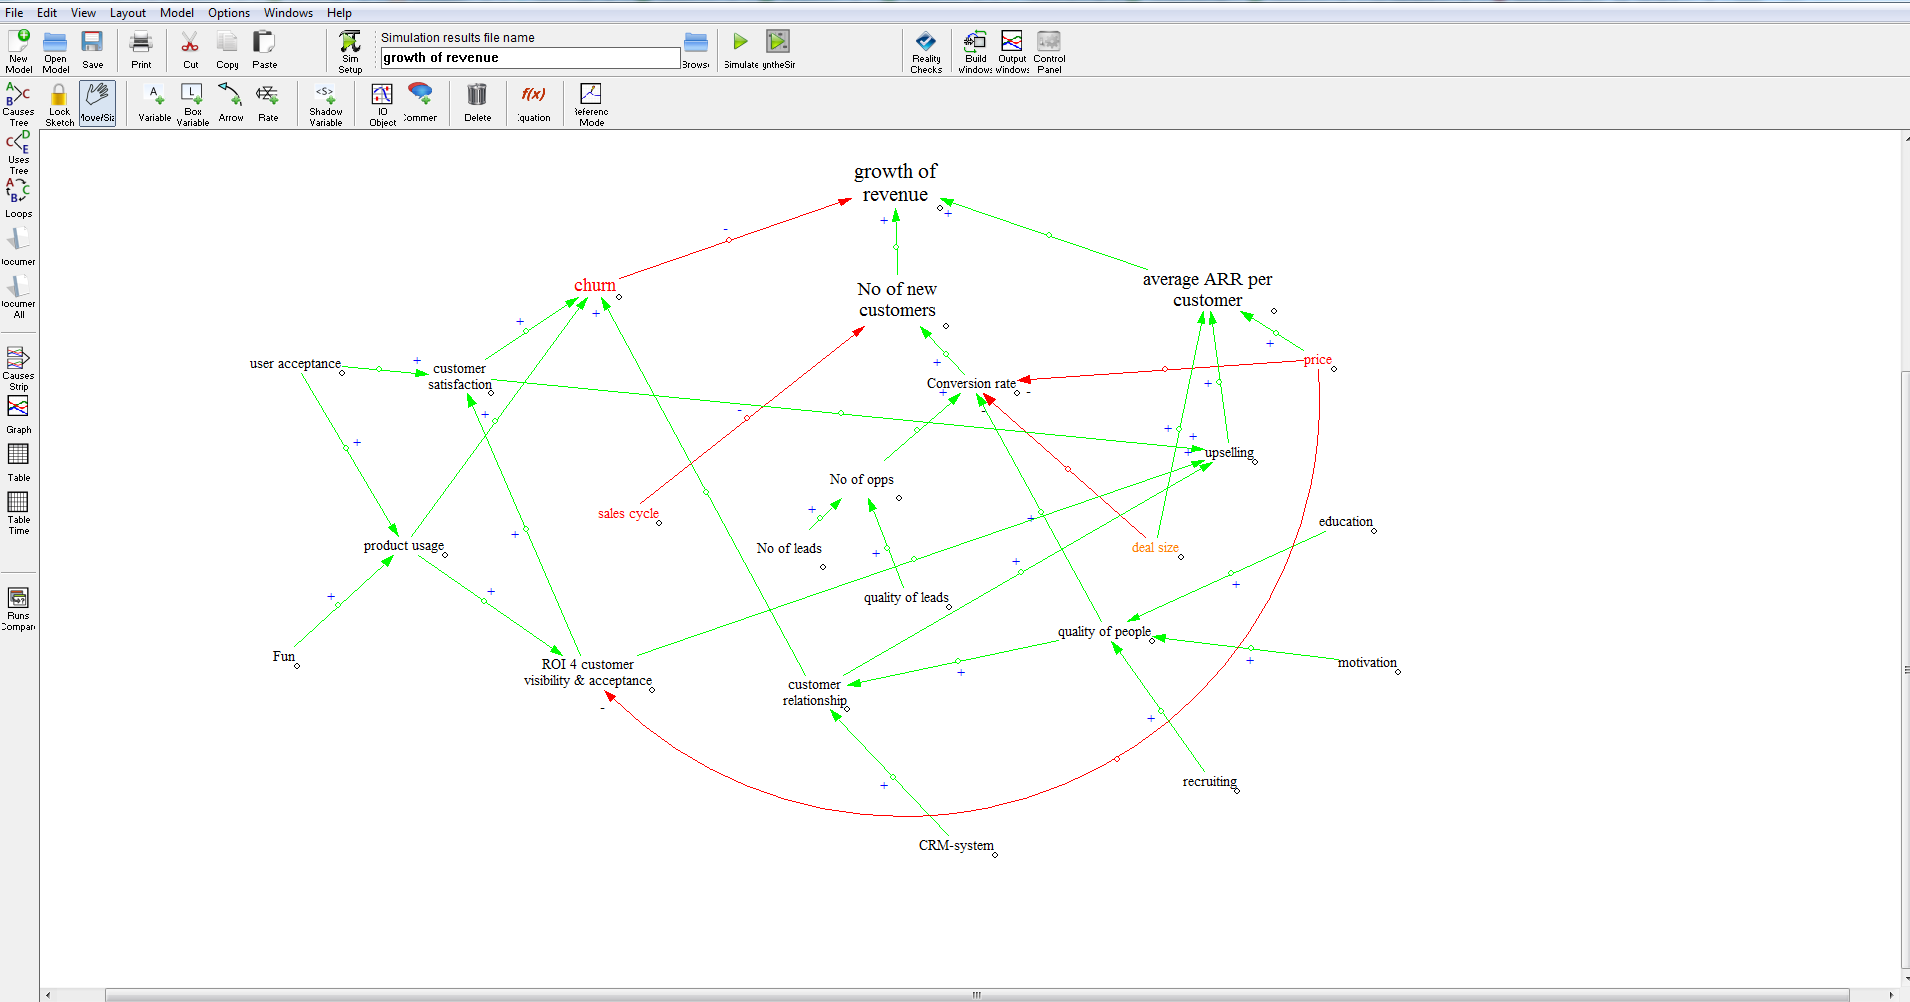Select the Rate tool
Screen dimensions: 1910x1002
click(x=268, y=104)
